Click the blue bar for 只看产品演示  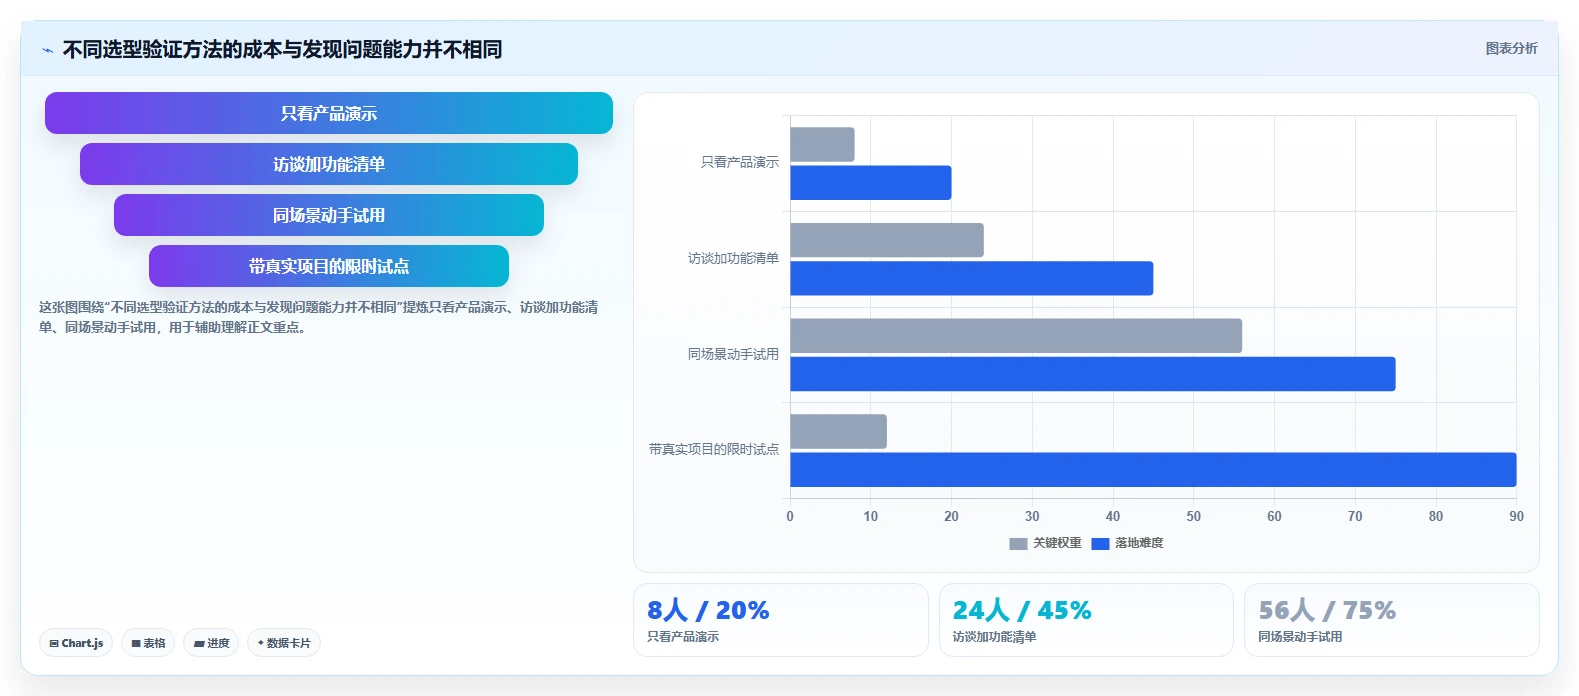870,183
